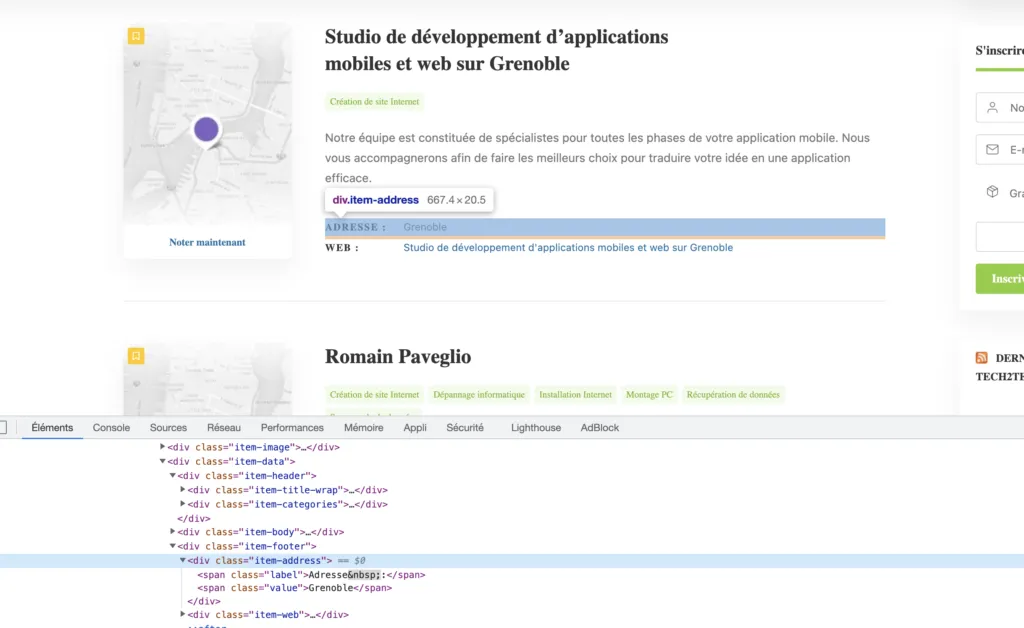Click the Création de site Internet tag under Studio title
This screenshot has height=628, width=1024.
pos(374,102)
